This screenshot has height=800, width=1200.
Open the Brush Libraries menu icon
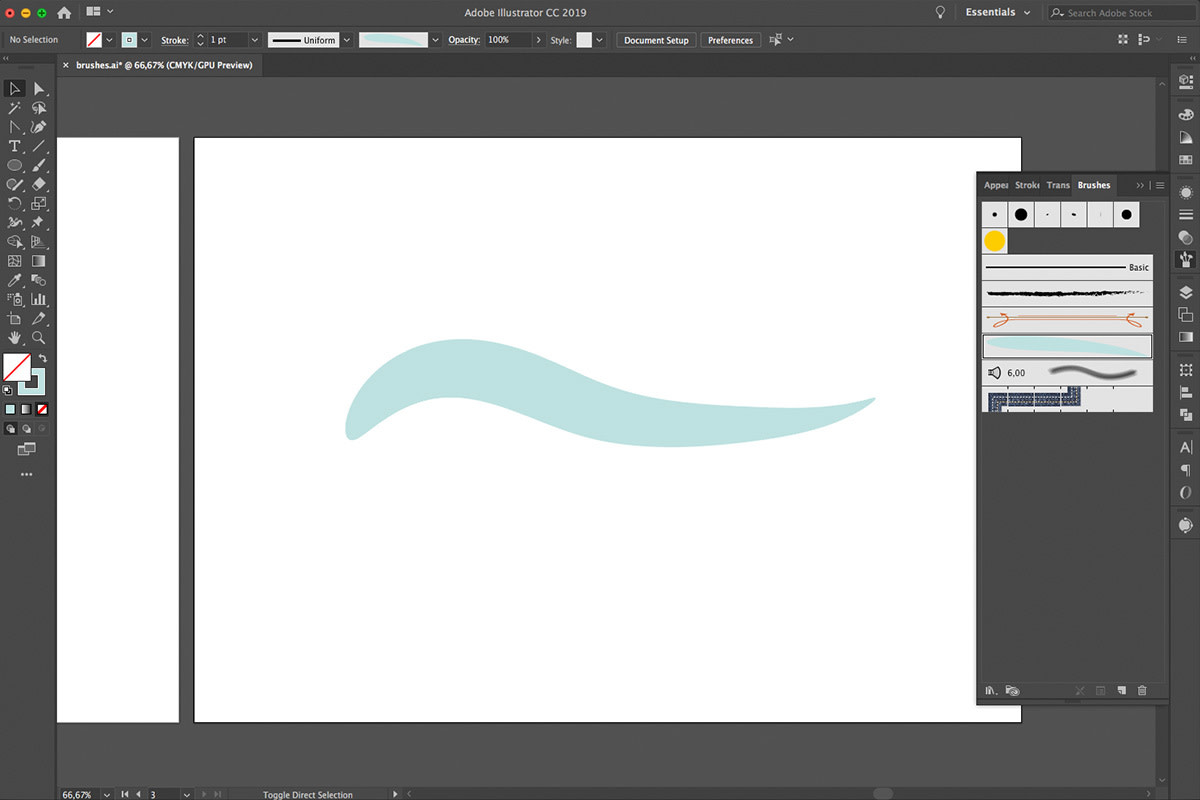click(x=991, y=690)
